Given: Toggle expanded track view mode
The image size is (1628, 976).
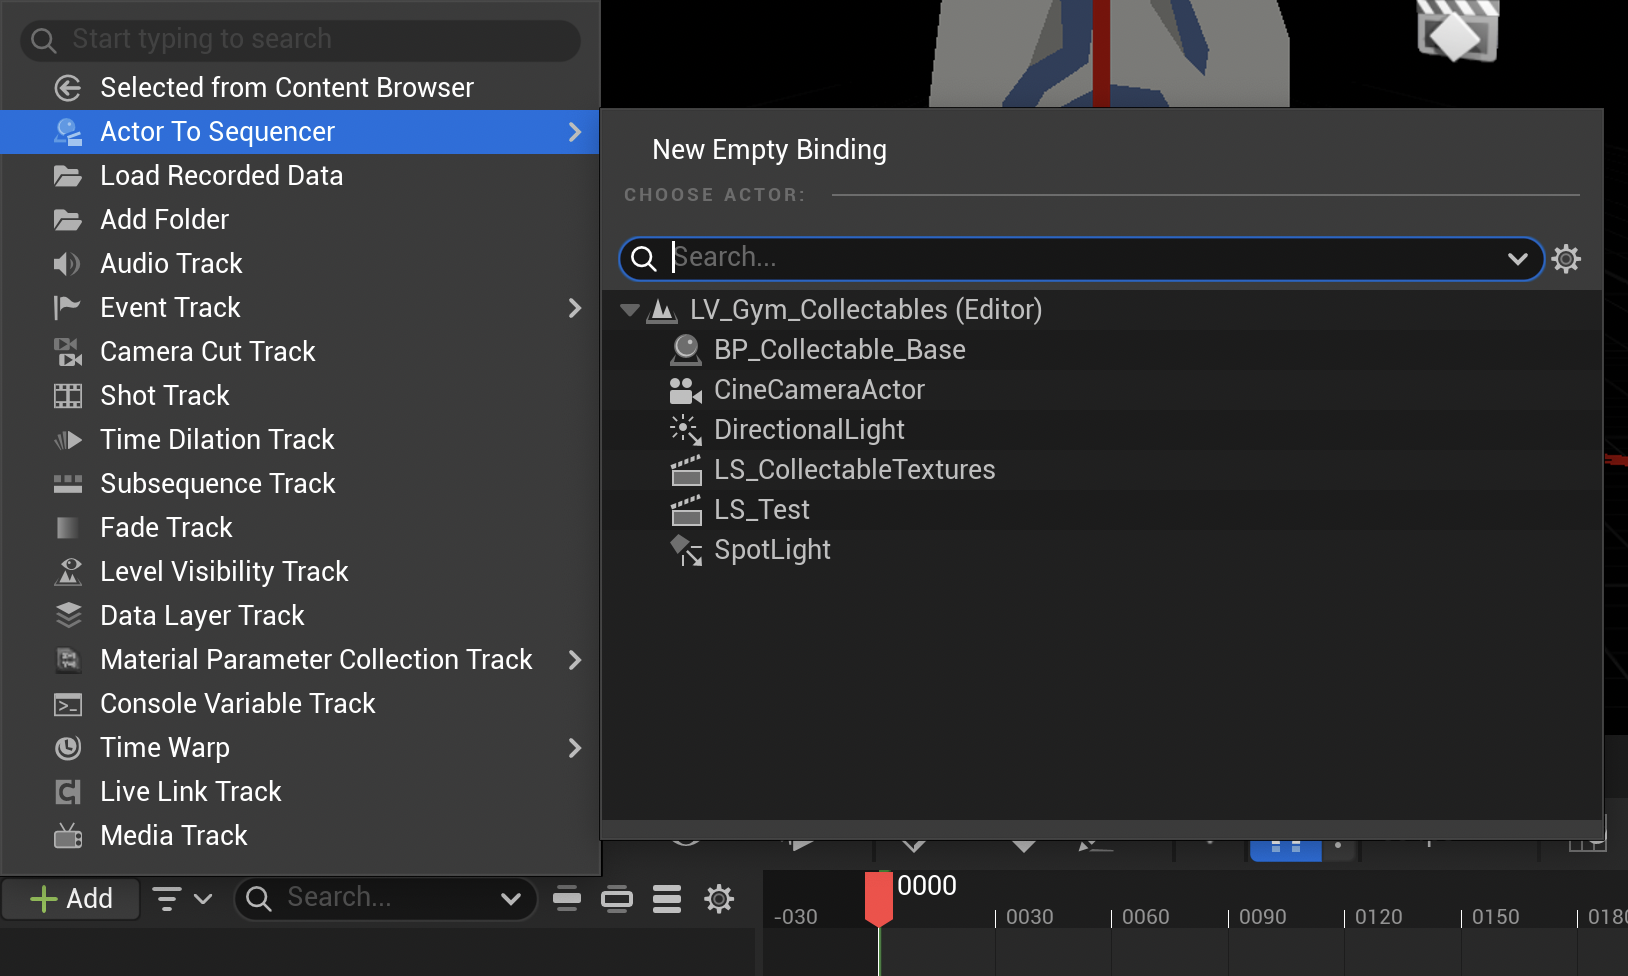Looking at the screenshot, I should coord(667,898).
